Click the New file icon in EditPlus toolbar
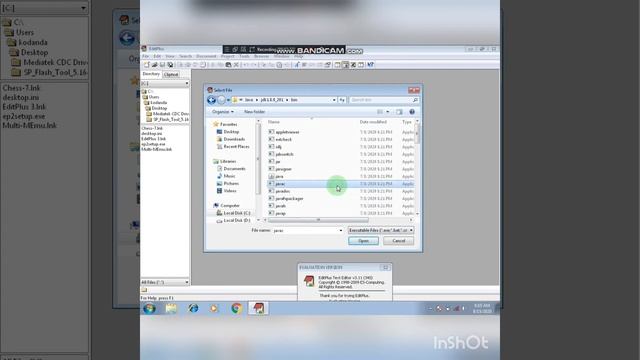 click(147, 65)
